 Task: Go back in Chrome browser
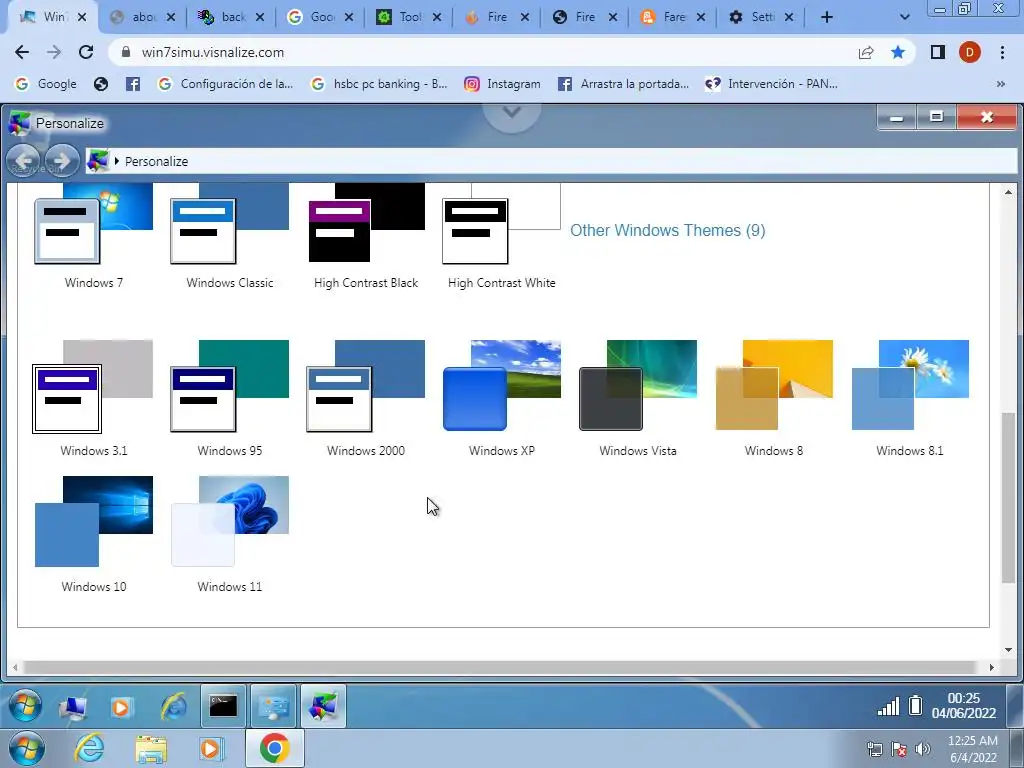tap(22, 52)
